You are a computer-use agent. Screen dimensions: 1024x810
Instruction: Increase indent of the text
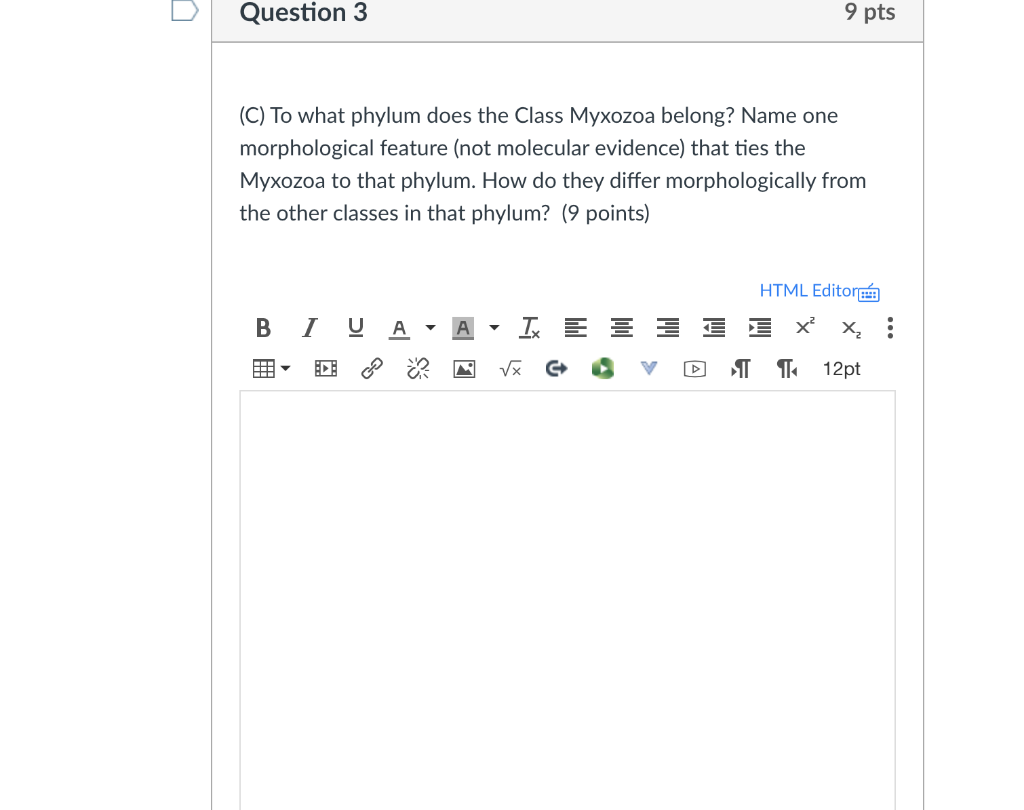tap(759, 328)
